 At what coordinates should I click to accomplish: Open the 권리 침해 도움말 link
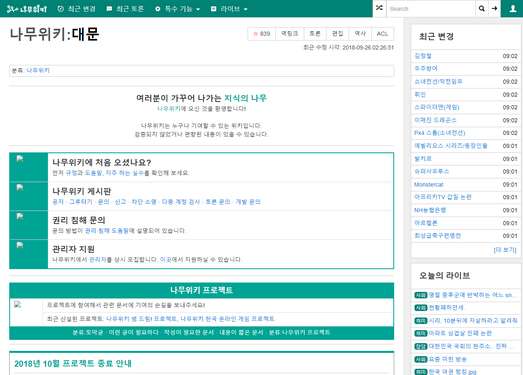tap(107, 231)
